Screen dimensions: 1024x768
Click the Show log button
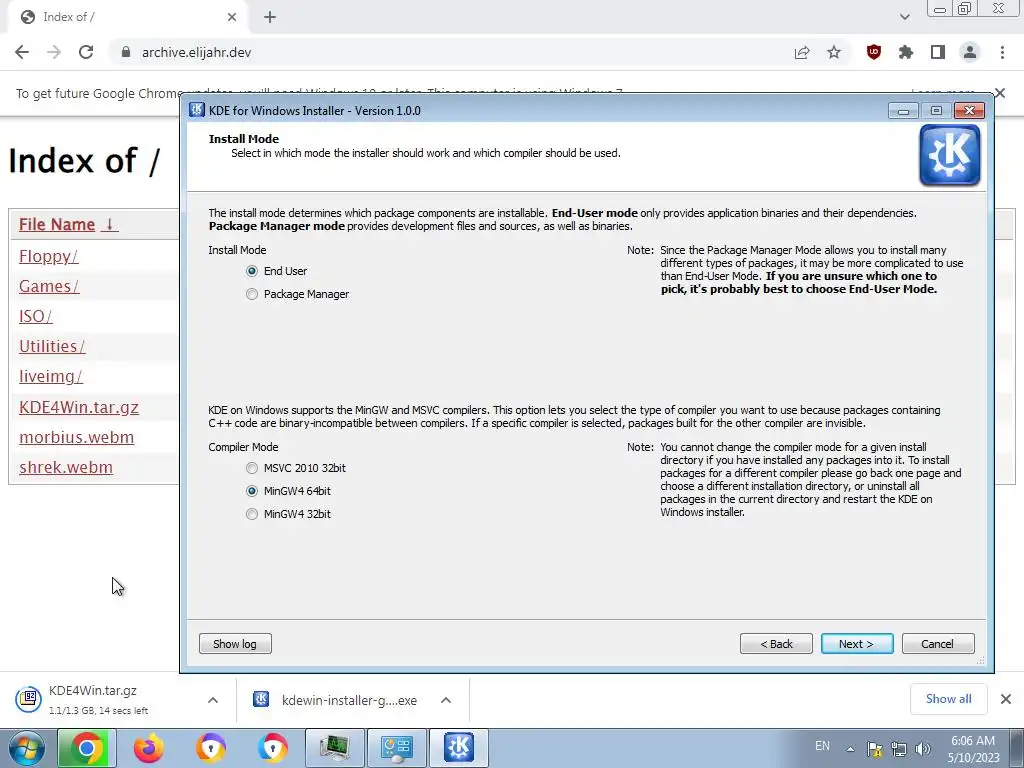coord(235,644)
